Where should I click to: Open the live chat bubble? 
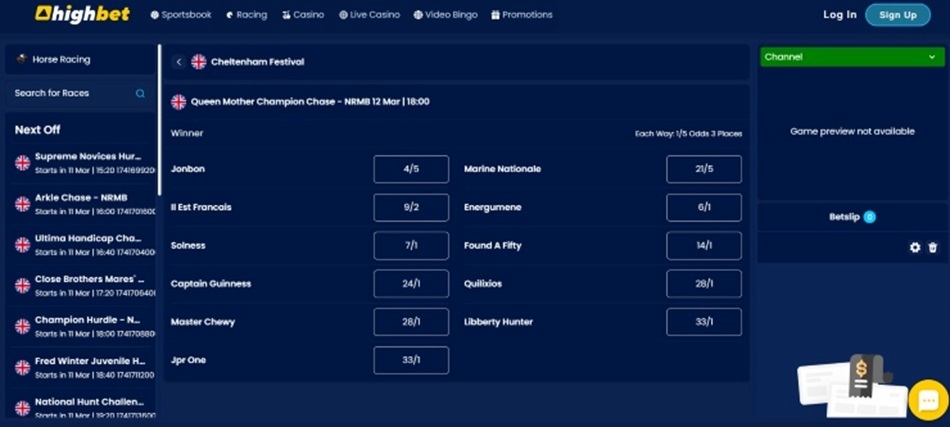coord(928,400)
